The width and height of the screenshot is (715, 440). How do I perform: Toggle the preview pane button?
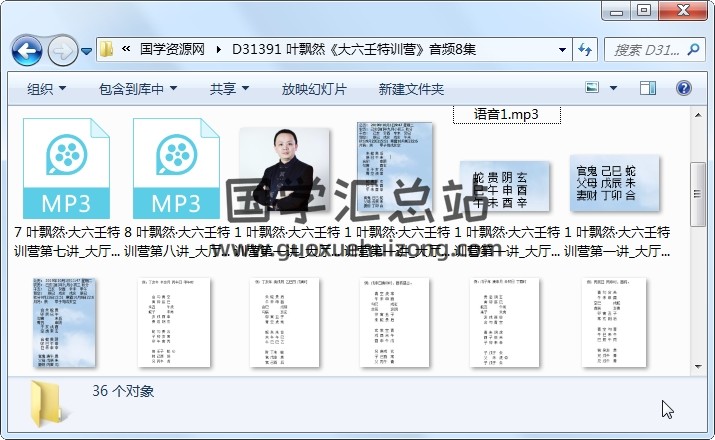[650, 89]
